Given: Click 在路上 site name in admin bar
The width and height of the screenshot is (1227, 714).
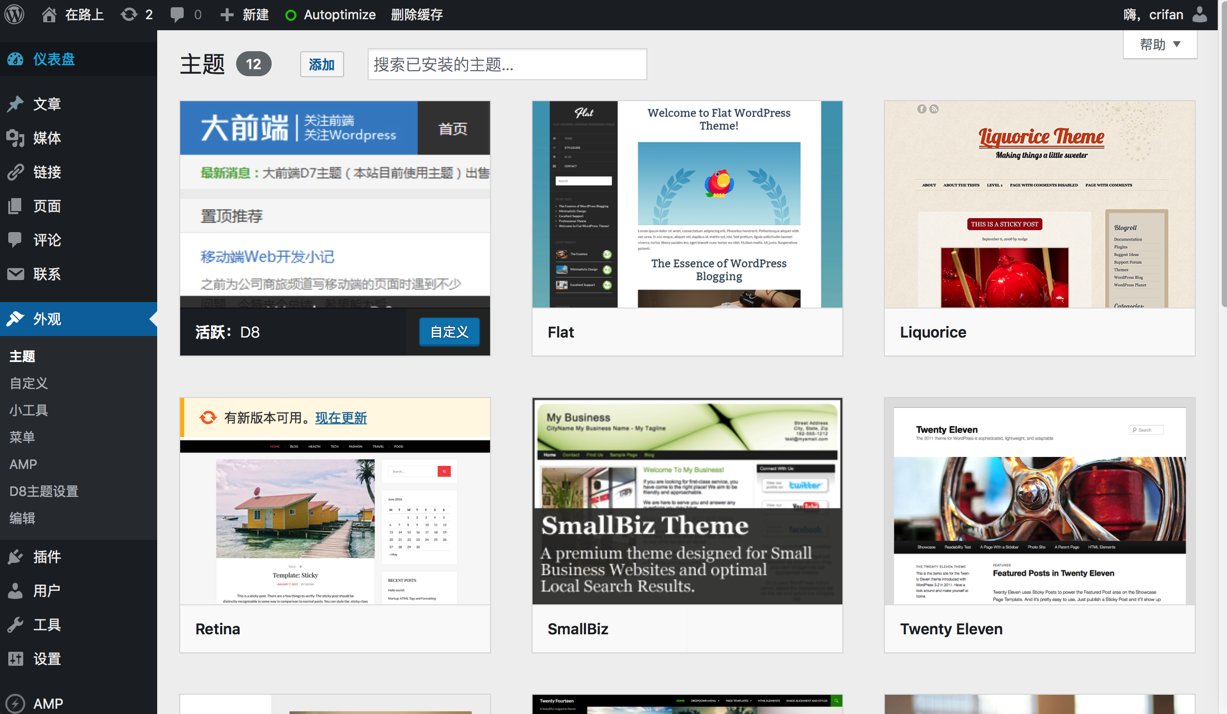Looking at the screenshot, I should coord(85,15).
